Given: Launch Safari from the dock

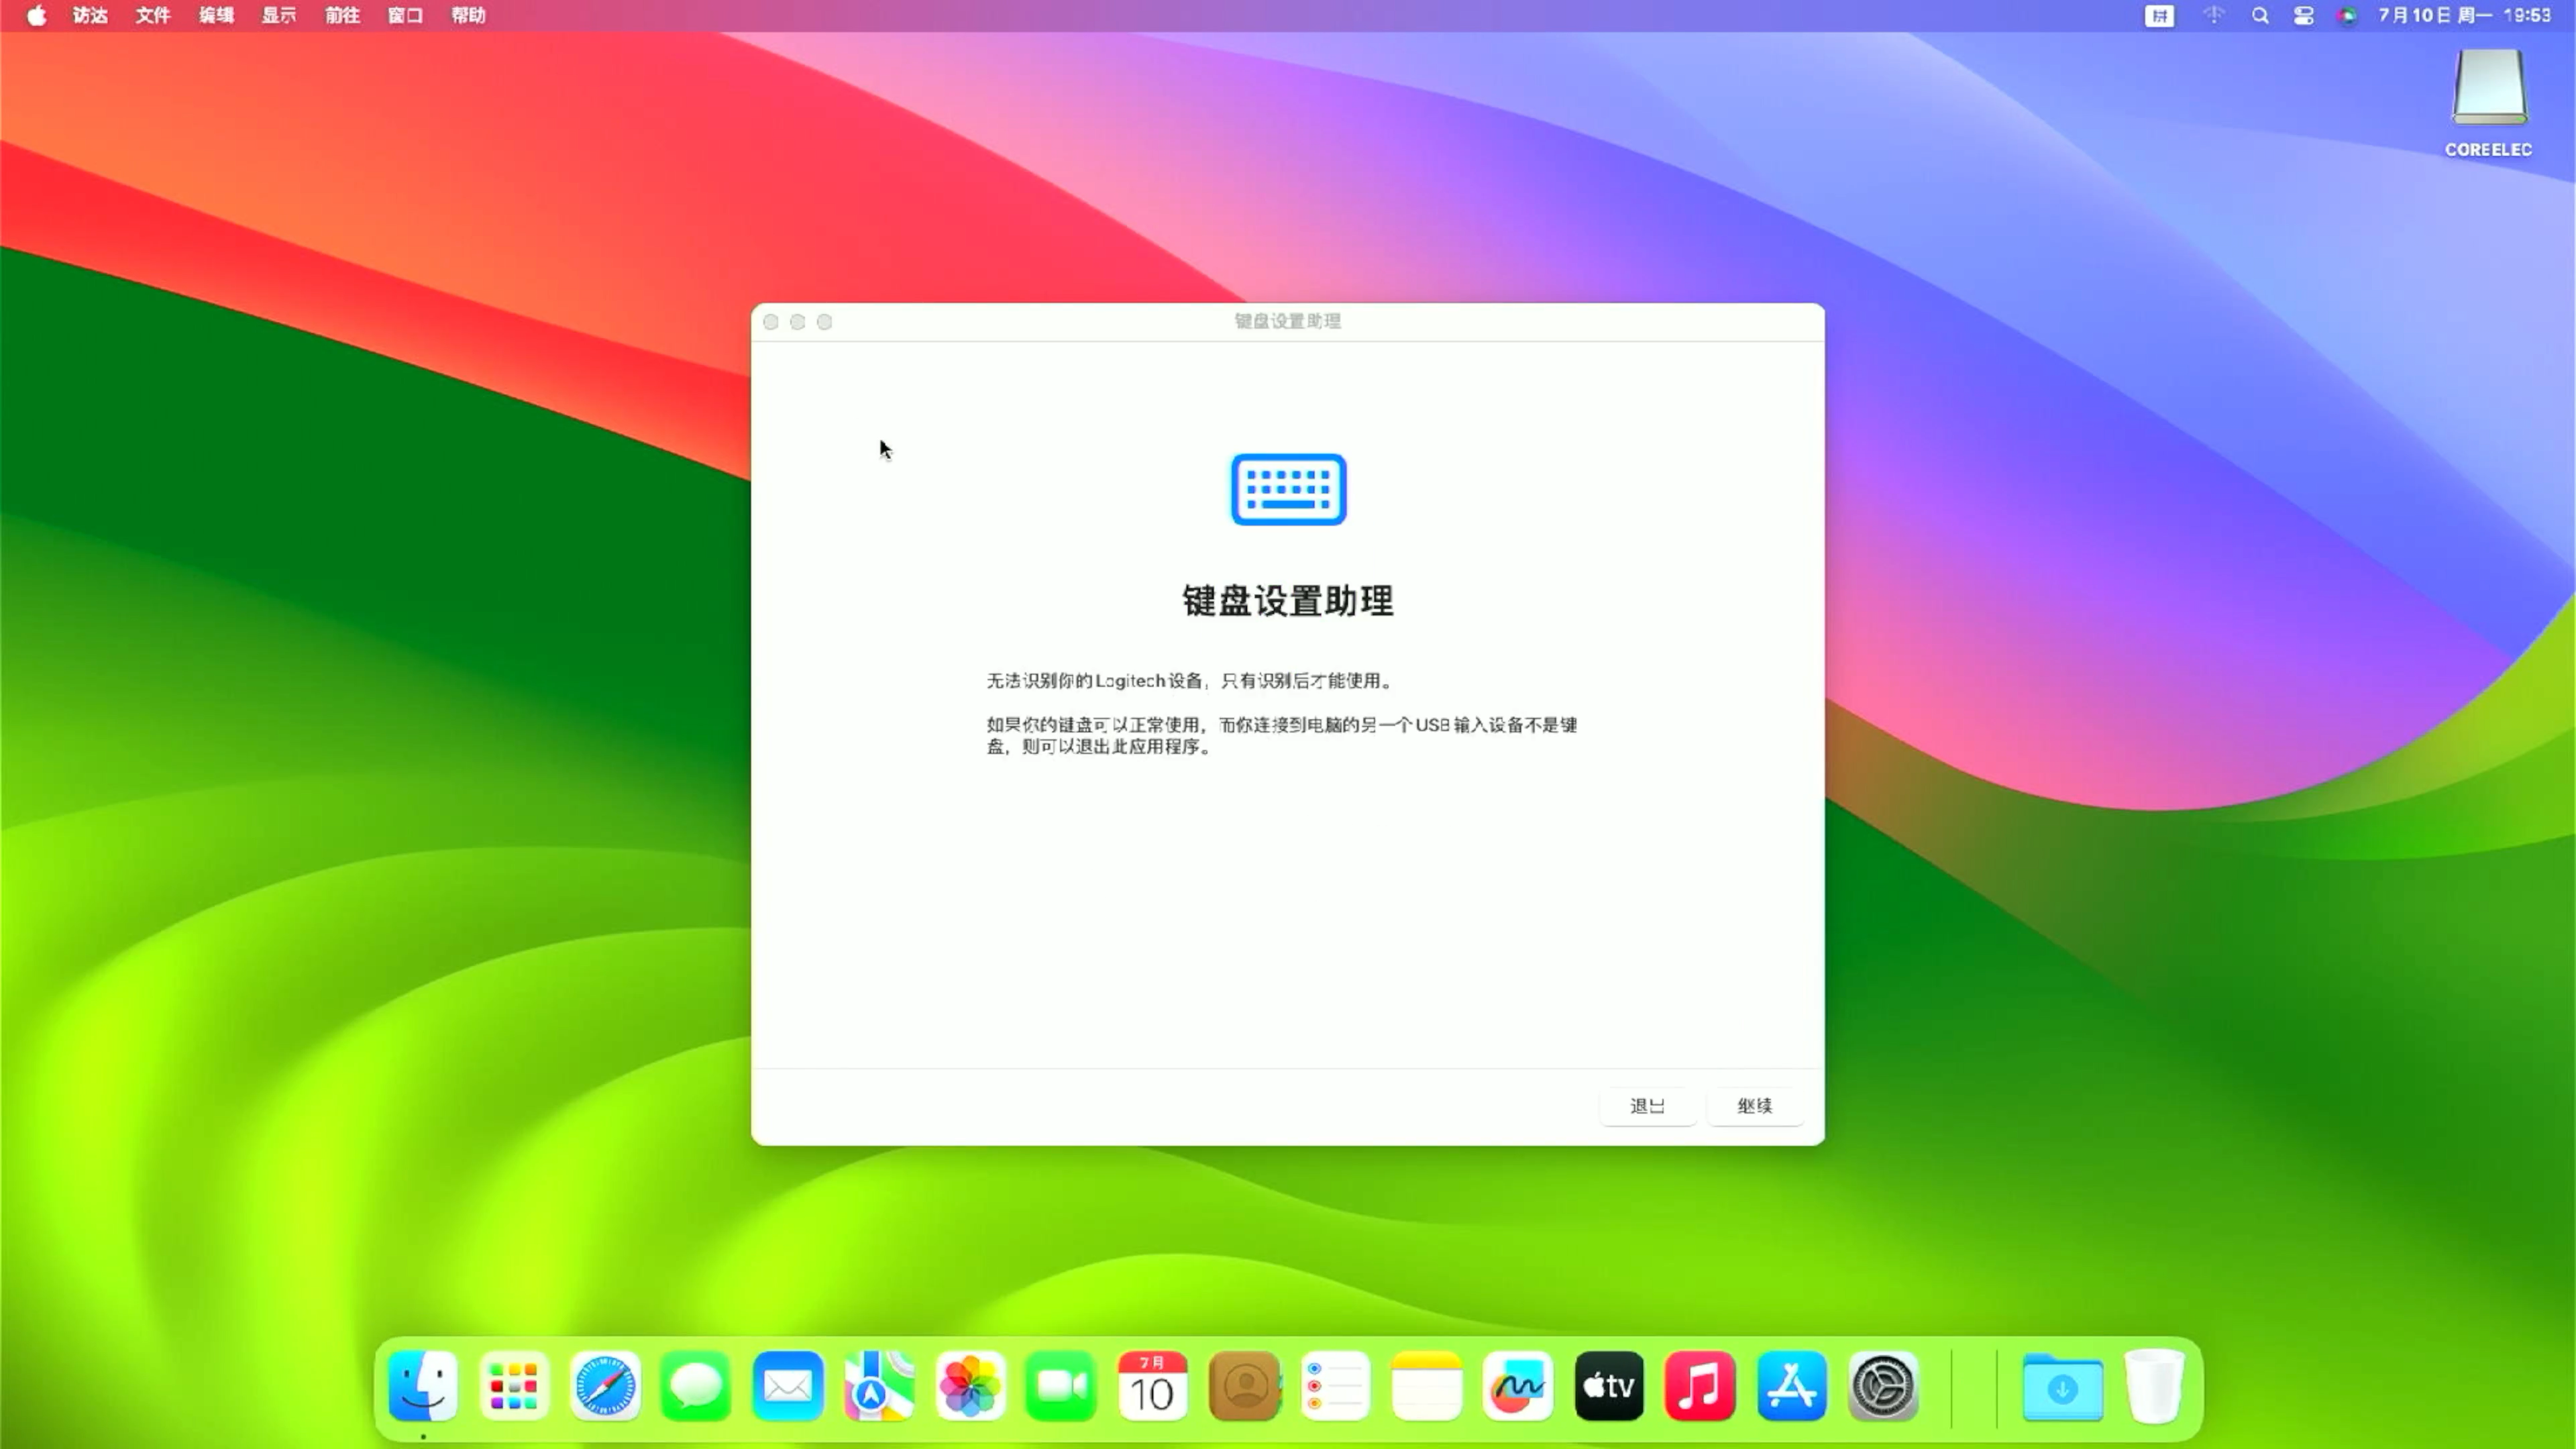Looking at the screenshot, I should point(605,1386).
